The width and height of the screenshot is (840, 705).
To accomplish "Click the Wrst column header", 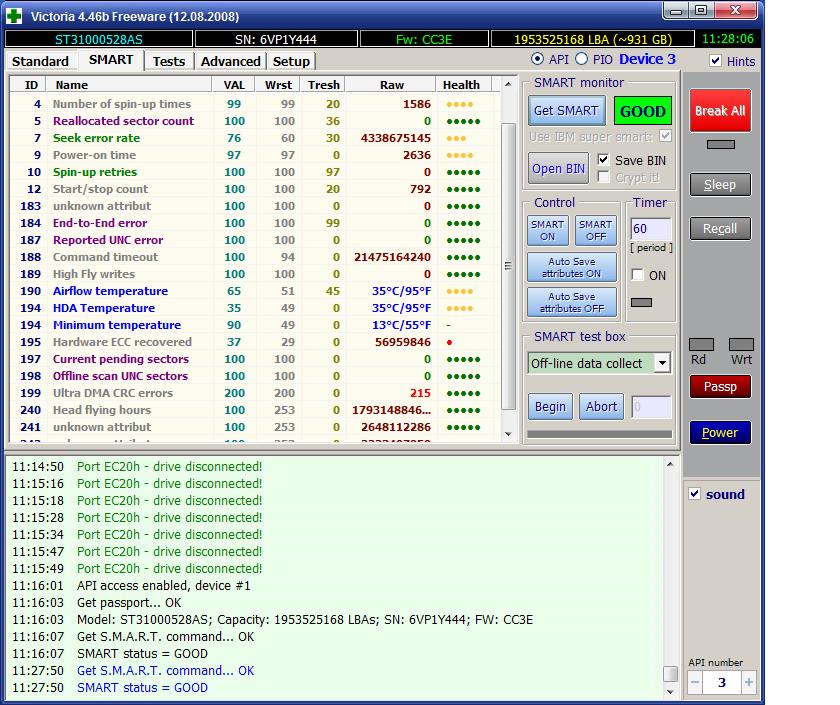I will [279, 85].
